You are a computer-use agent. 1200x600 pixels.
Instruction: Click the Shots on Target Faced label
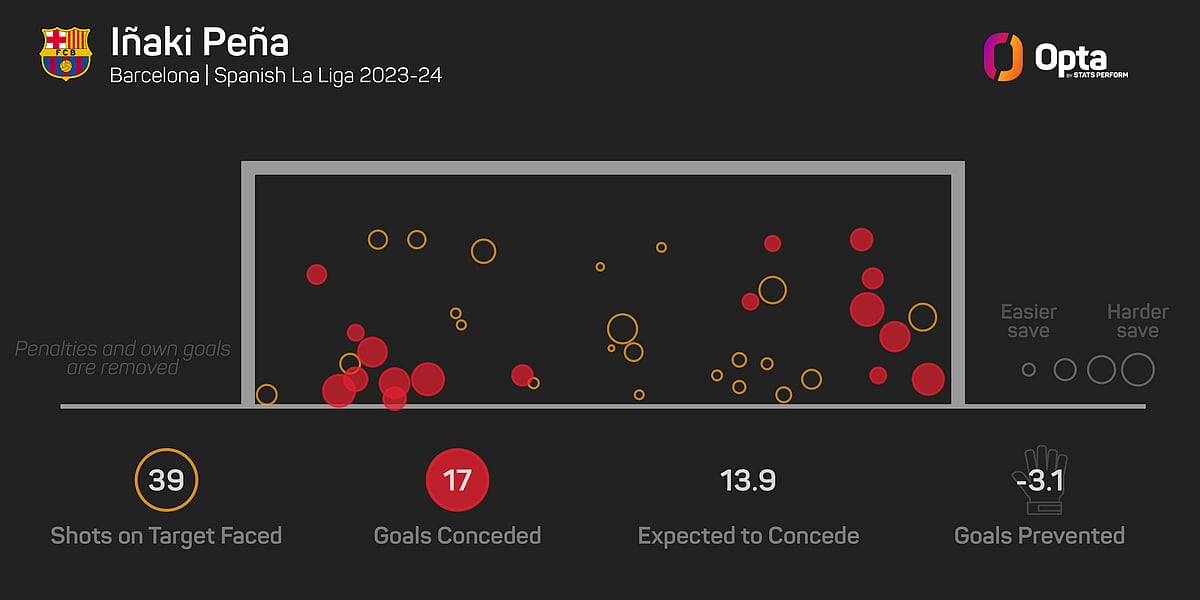(166, 536)
